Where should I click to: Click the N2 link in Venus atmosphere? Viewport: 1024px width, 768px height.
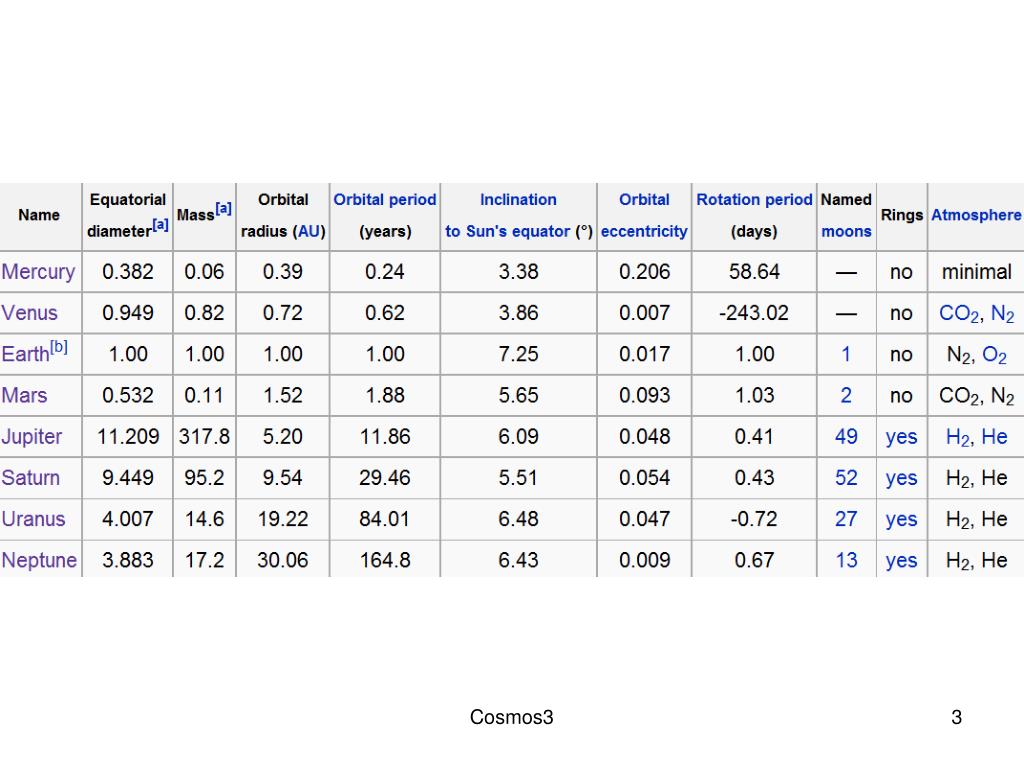[1002, 313]
